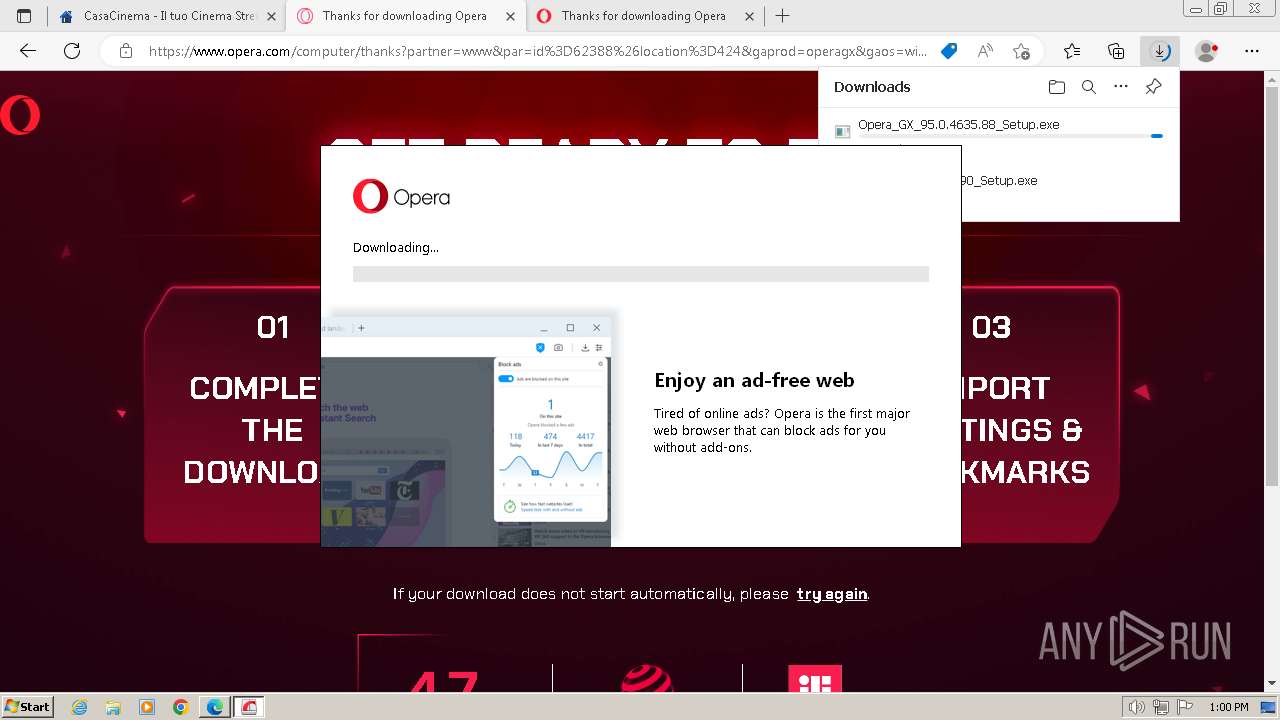Image resolution: width=1280 pixels, height=720 pixels.
Task: Close the CasaCinema tab
Action: 271,16
